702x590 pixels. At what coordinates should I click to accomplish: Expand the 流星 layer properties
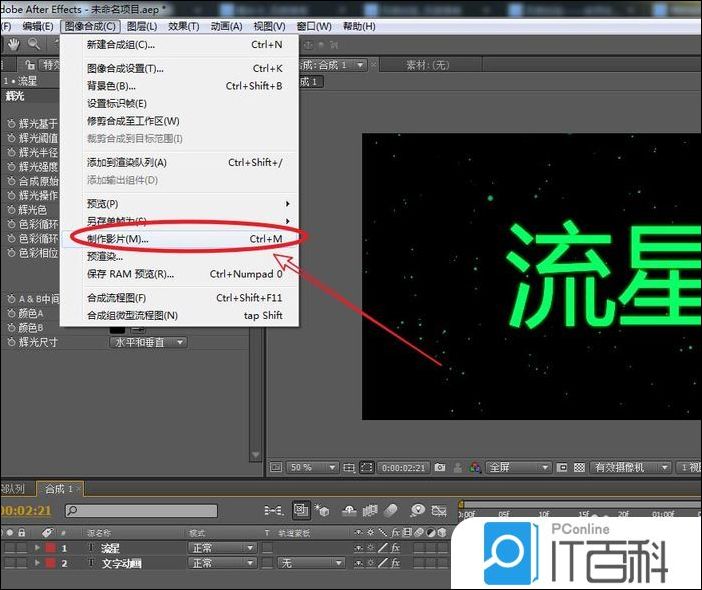(x=38, y=547)
